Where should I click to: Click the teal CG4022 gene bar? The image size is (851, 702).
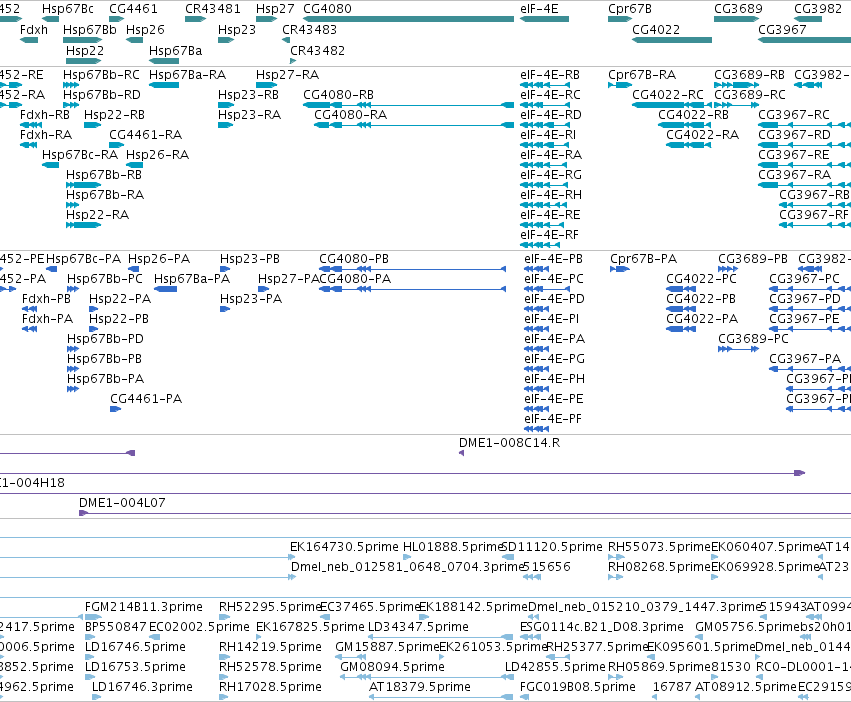672,40
